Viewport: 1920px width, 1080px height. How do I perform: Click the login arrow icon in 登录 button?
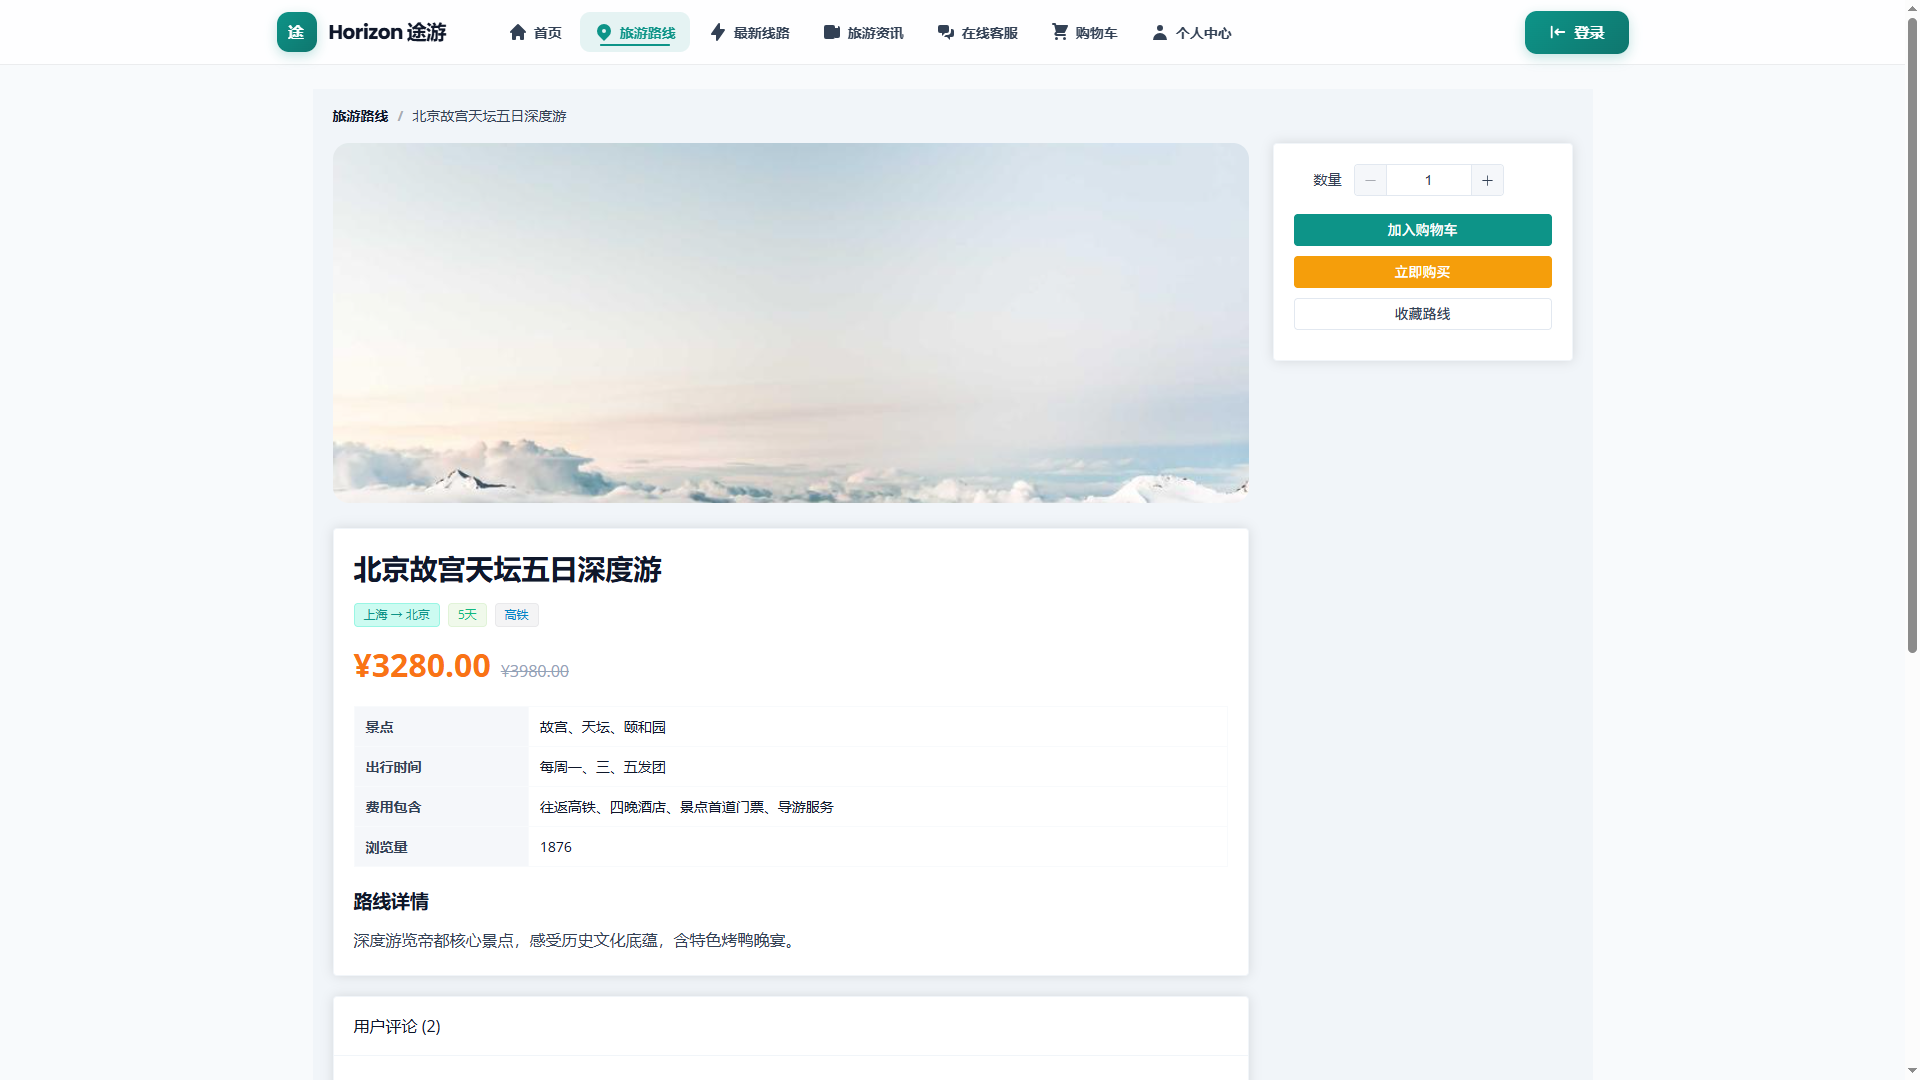point(1557,32)
